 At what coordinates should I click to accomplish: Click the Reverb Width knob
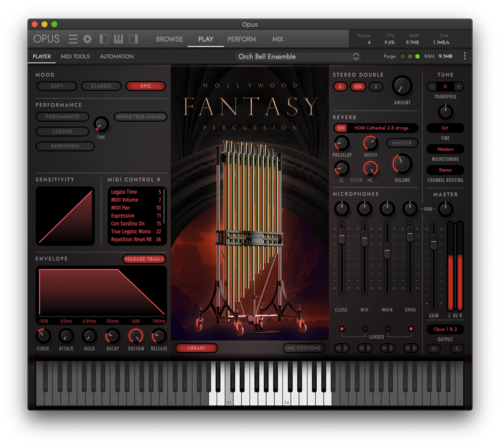(370, 143)
